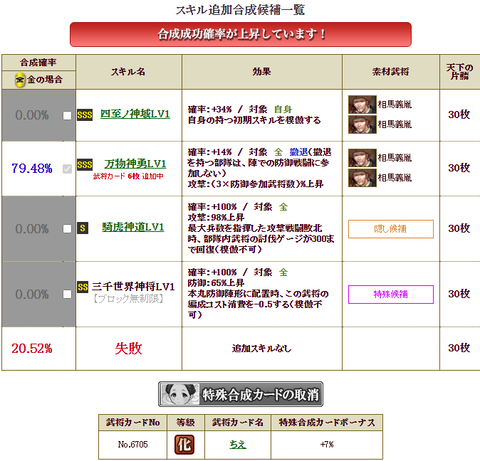This screenshot has width=480, height=461.
Task: Open the 騎虎神道LV1 skill link
Action: 133,227
